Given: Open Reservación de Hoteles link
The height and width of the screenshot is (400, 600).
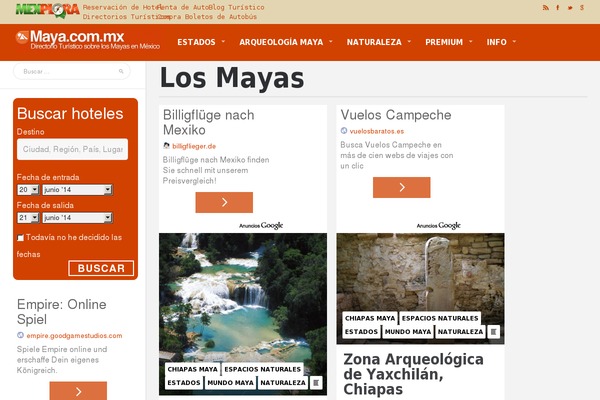Looking at the screenshot, I should pos(121,7).
